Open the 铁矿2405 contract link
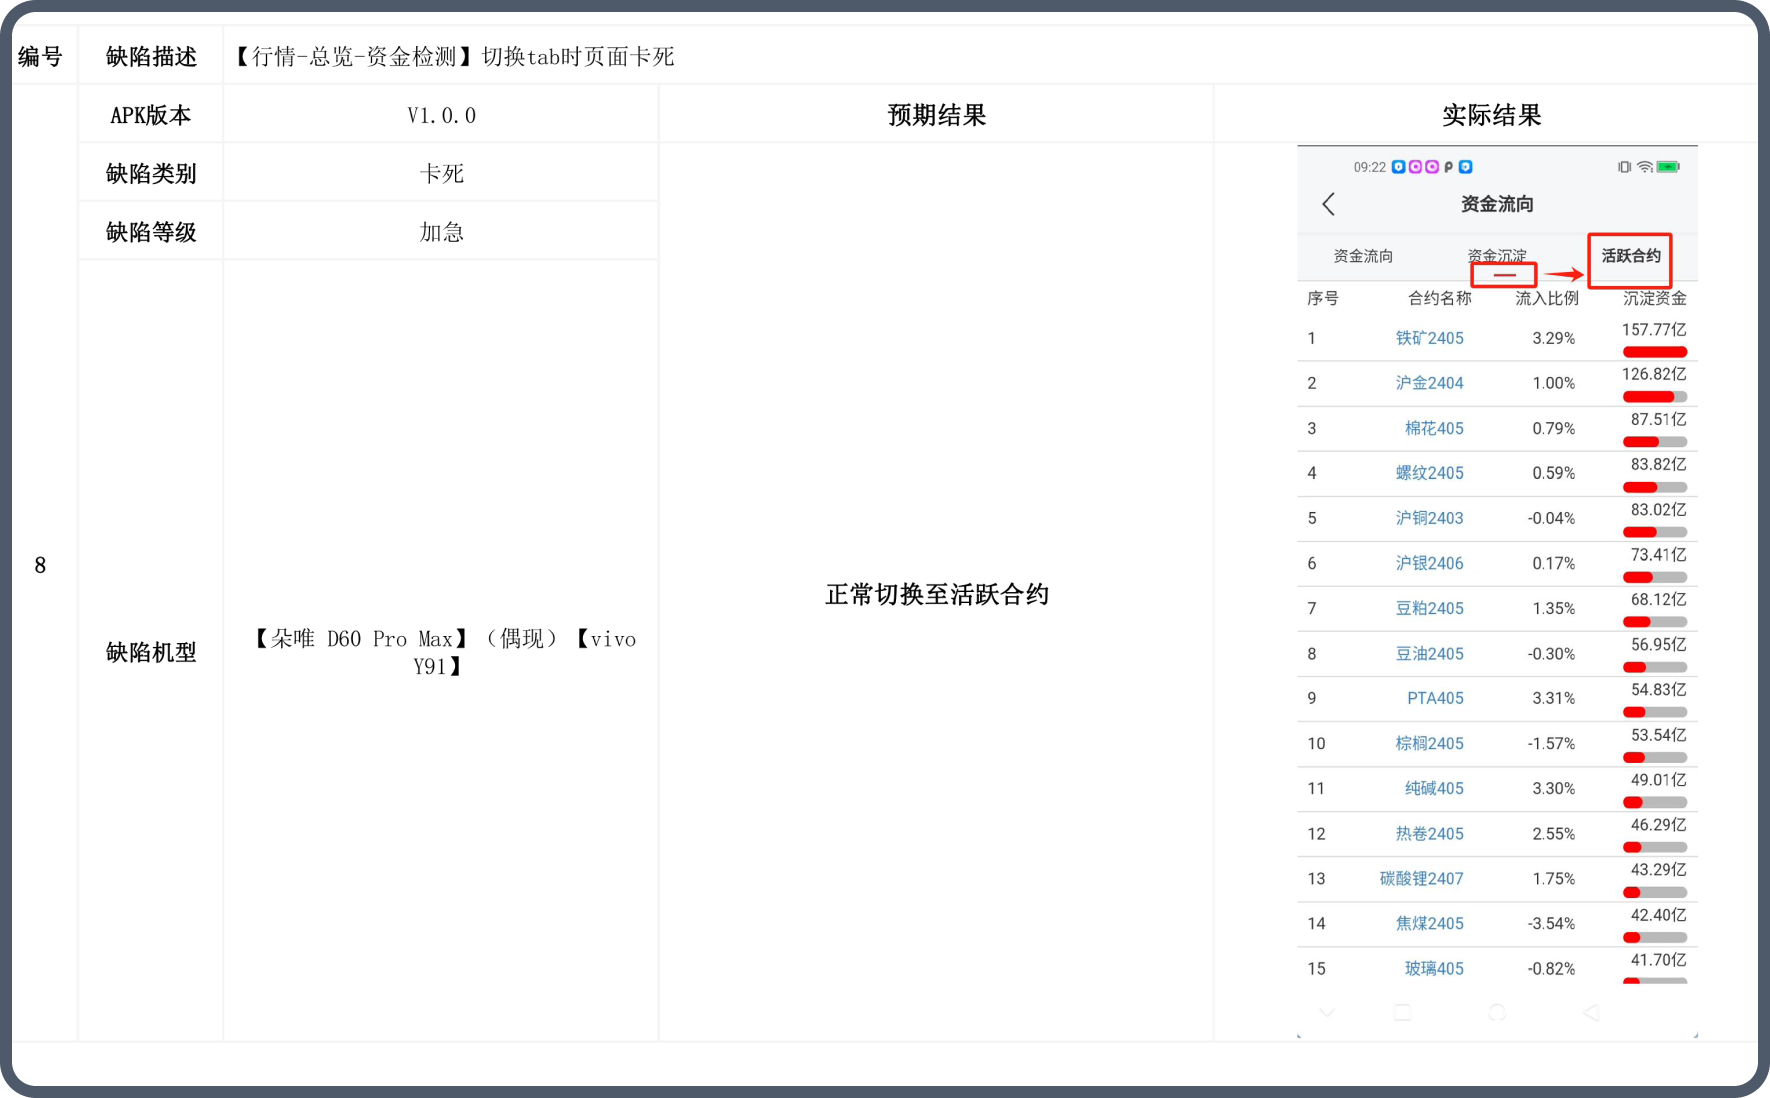The width and height of the screenshot is (1770, 1098). pyautogui.click(x=1429, y=338)
